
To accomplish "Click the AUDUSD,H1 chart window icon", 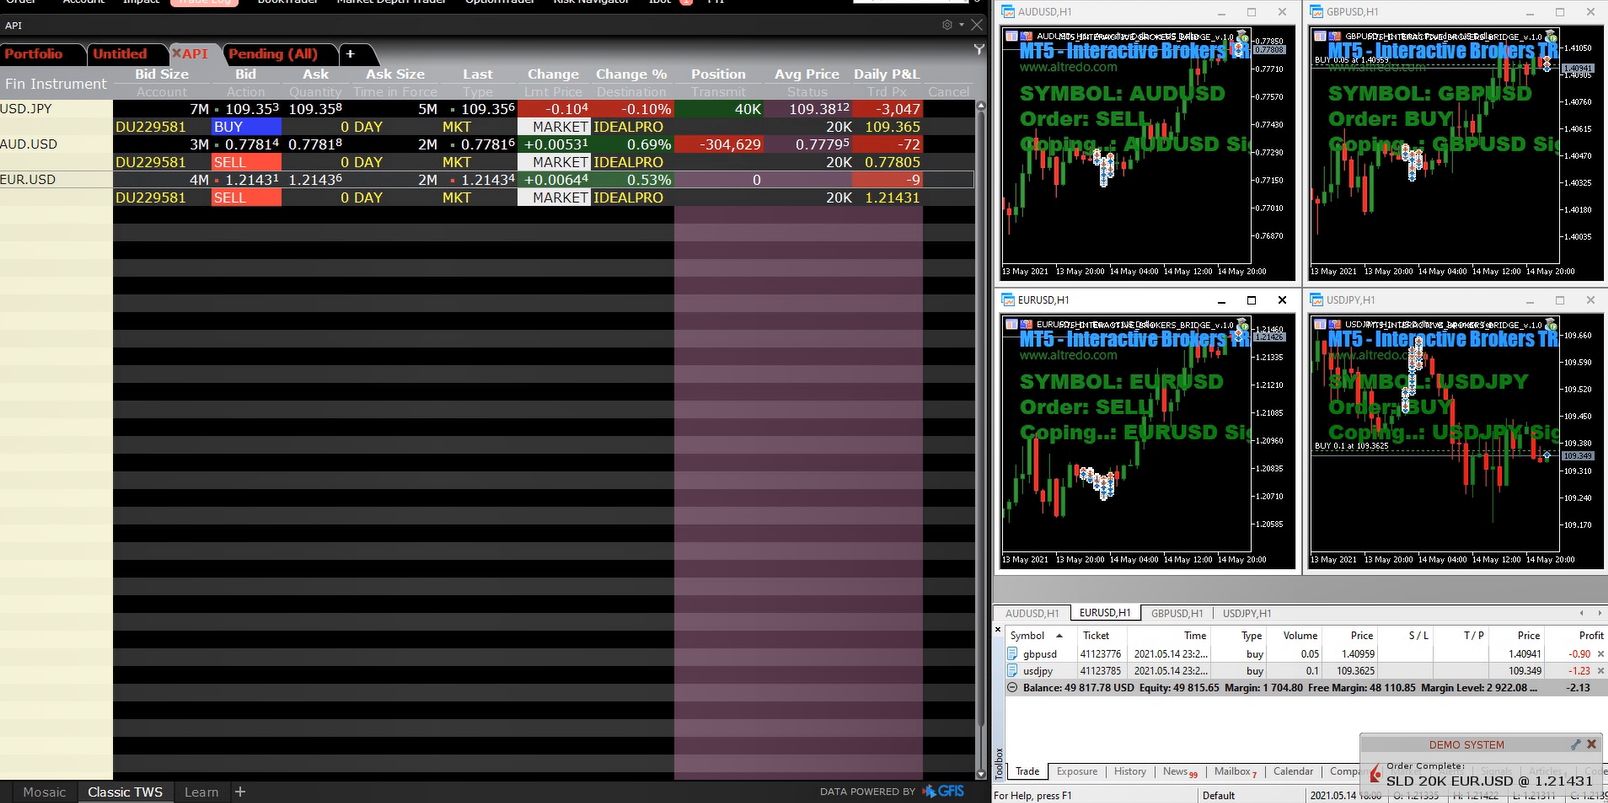I will (x=1008, y=12).
